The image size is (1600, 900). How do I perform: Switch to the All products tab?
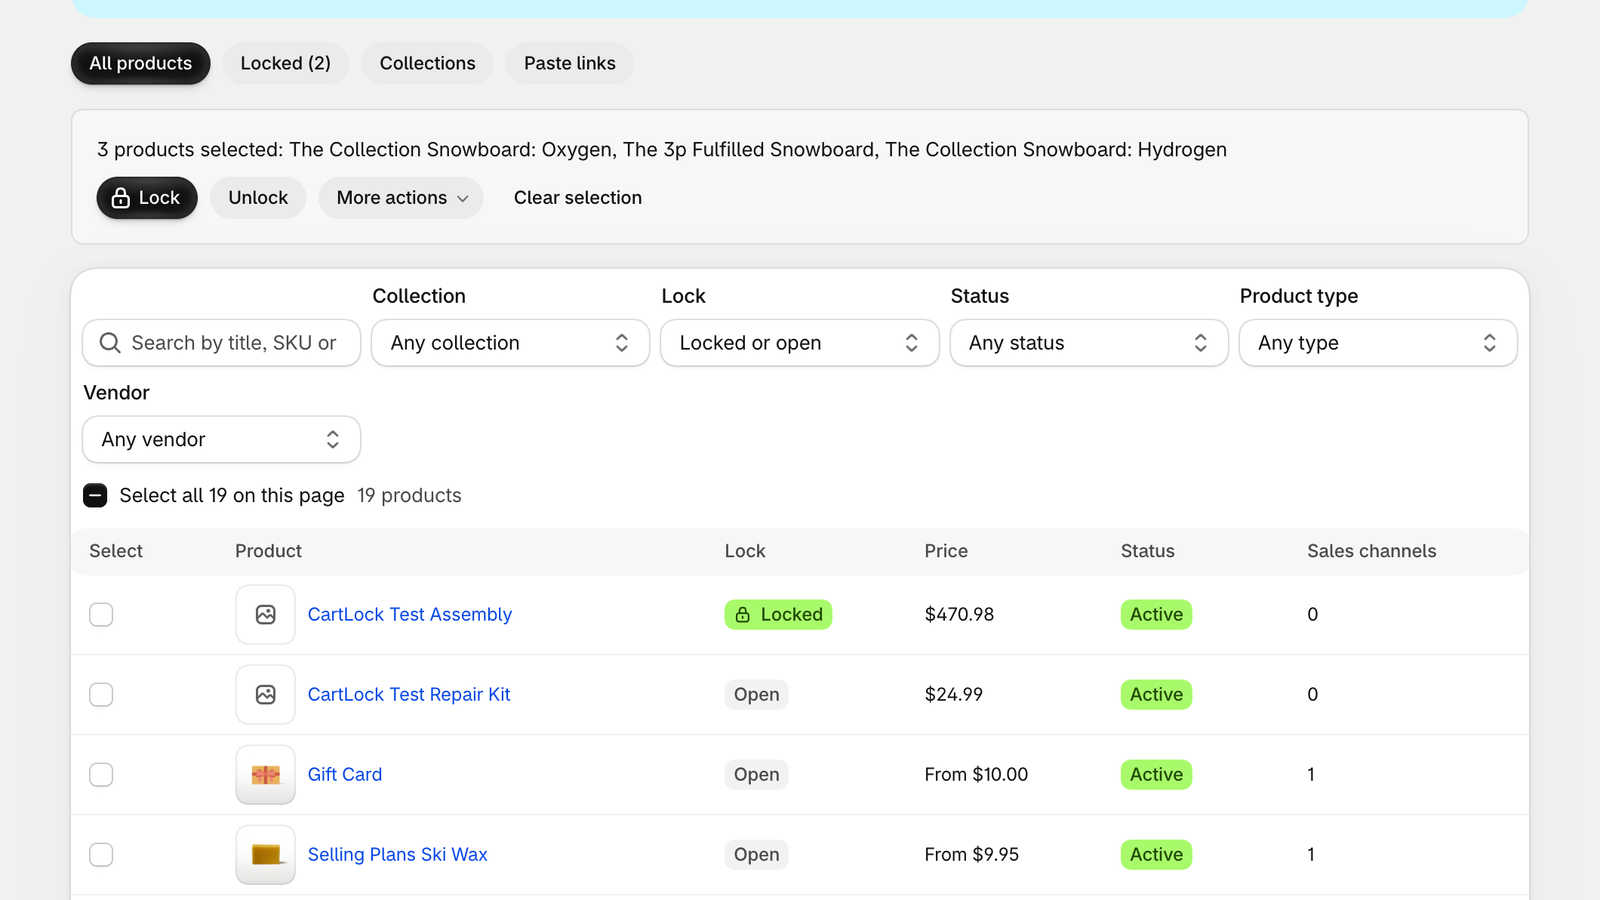coord(141,63)
